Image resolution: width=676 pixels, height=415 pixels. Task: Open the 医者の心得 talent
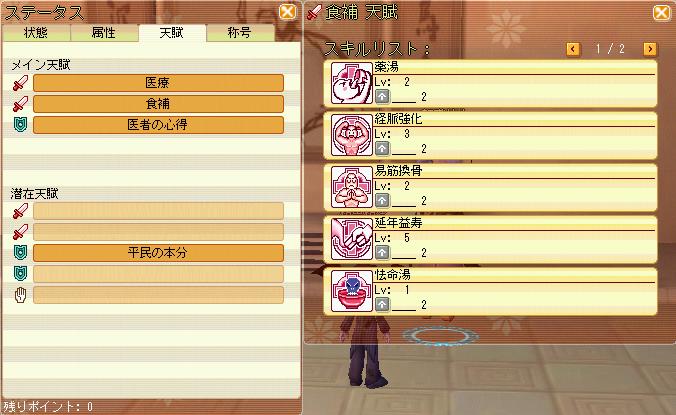coord(158,125)
